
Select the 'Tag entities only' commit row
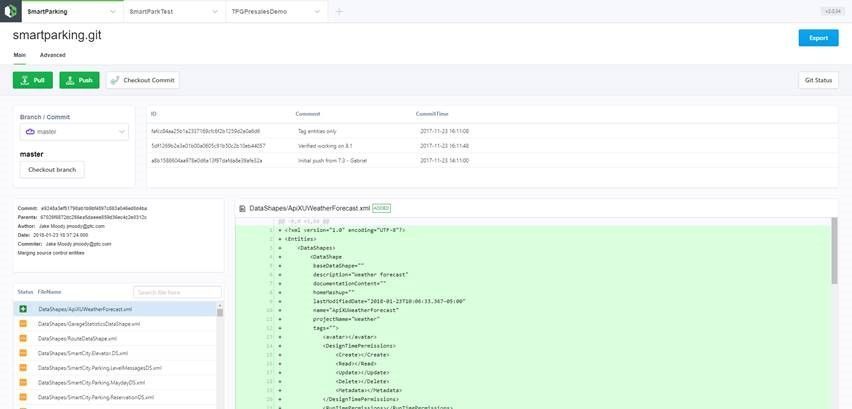[492, 131]
